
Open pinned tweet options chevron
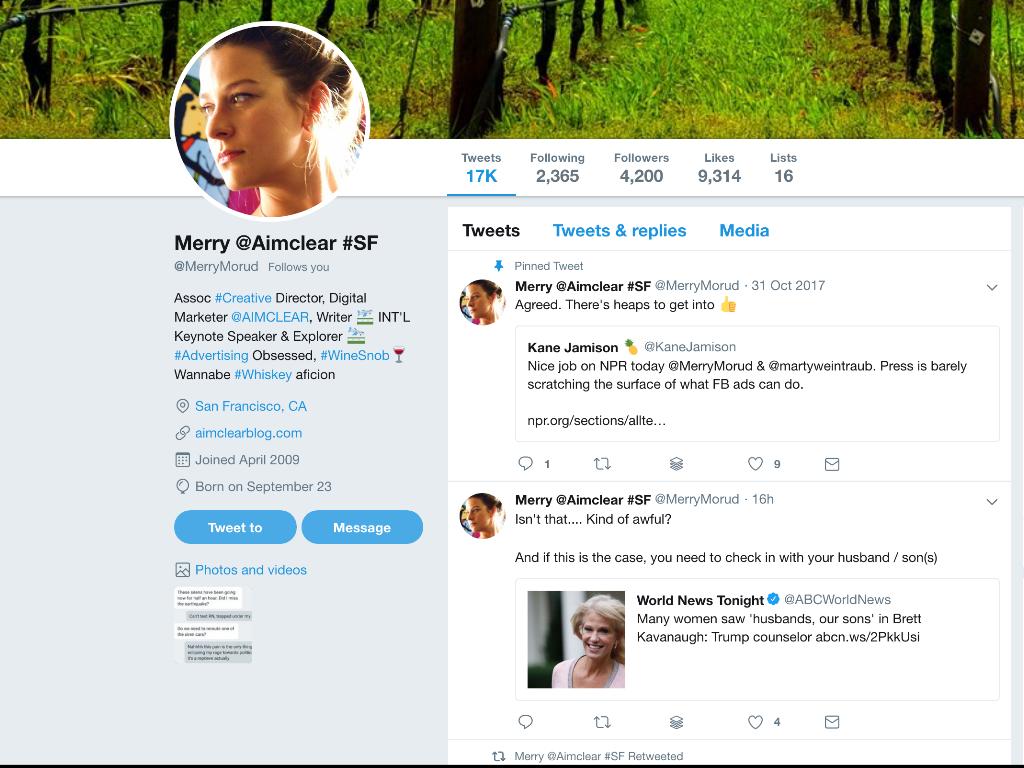click(992, 287)
